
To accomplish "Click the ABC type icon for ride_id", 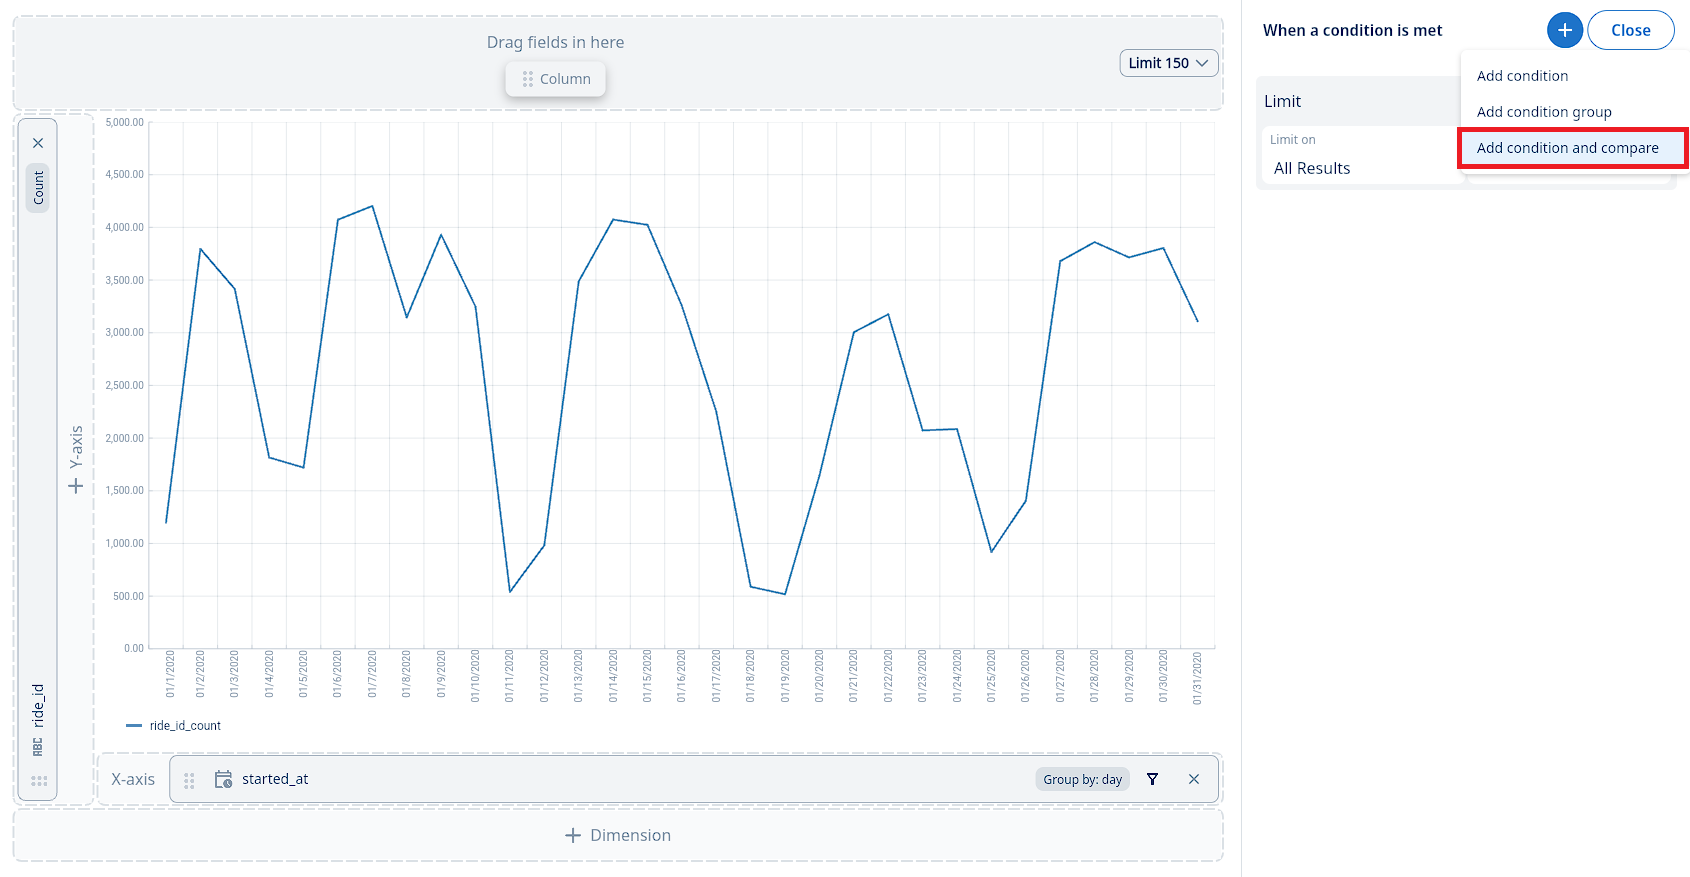I will pyautogui.click(x=38, y=747).
